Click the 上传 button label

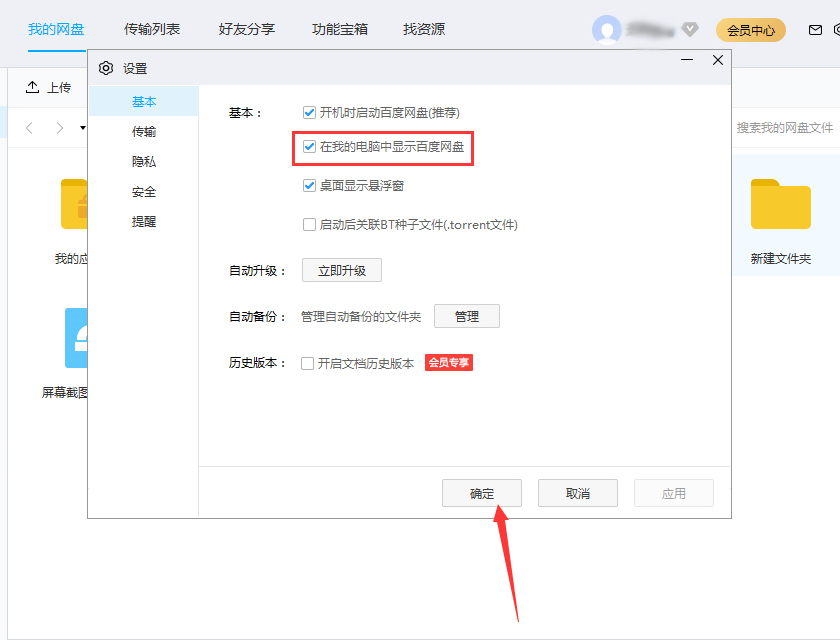pyautogui.click(x=59, y=87)
